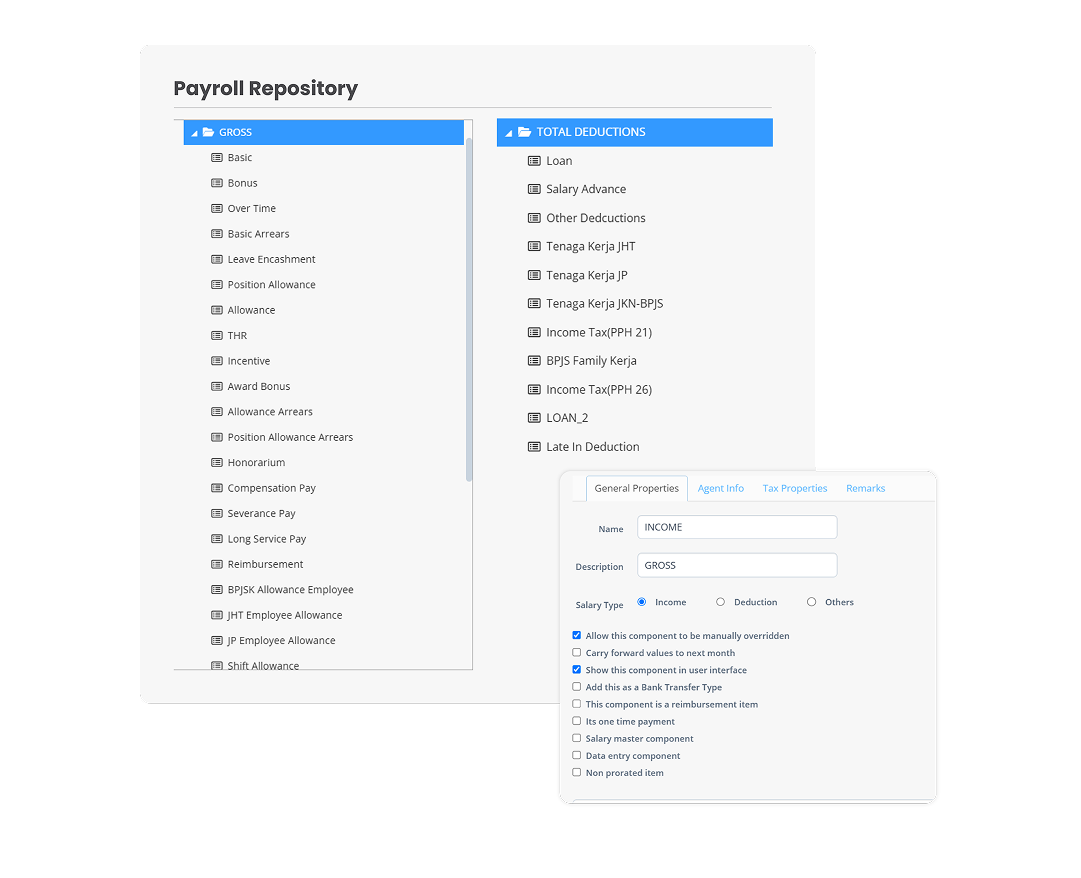
Task: Click the list icon beside Basic
Action: pyautogui.click(x=216, y=158)
